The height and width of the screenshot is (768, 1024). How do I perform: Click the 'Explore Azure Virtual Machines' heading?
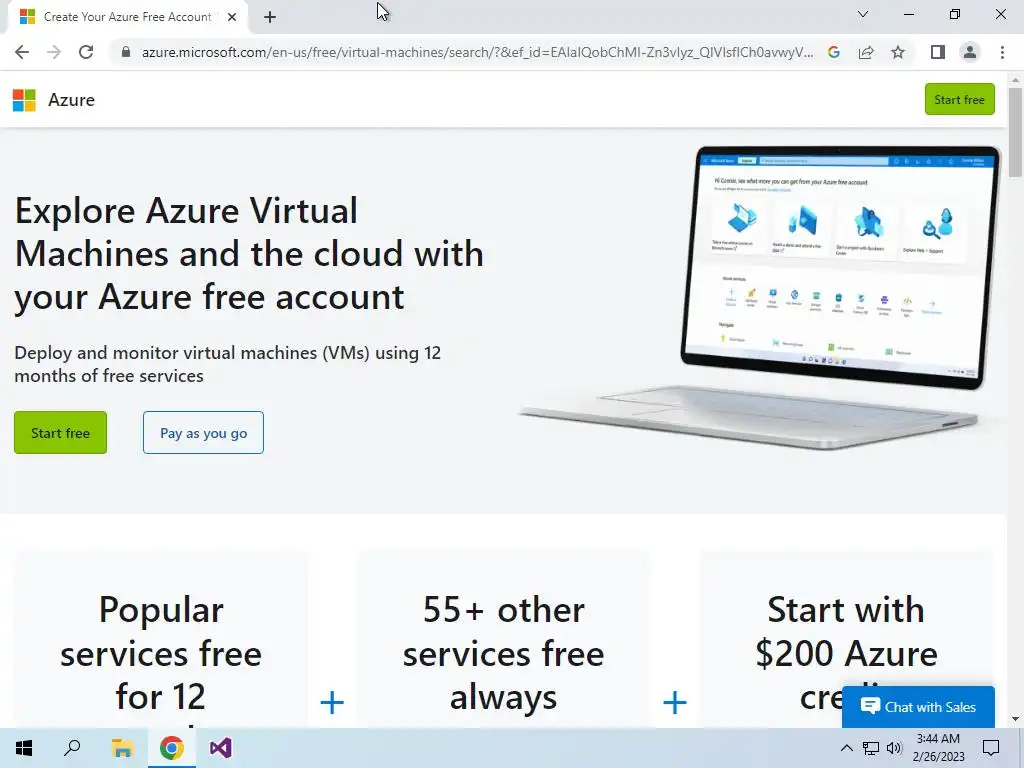click(249, 254)
